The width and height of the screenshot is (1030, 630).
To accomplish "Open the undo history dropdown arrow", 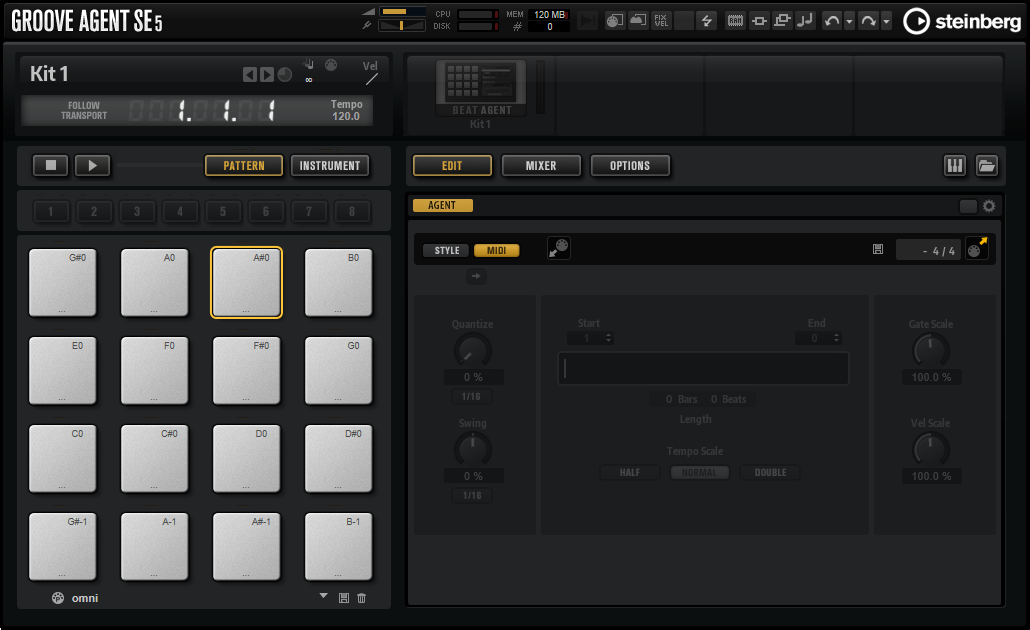I will tap(849, 21).
